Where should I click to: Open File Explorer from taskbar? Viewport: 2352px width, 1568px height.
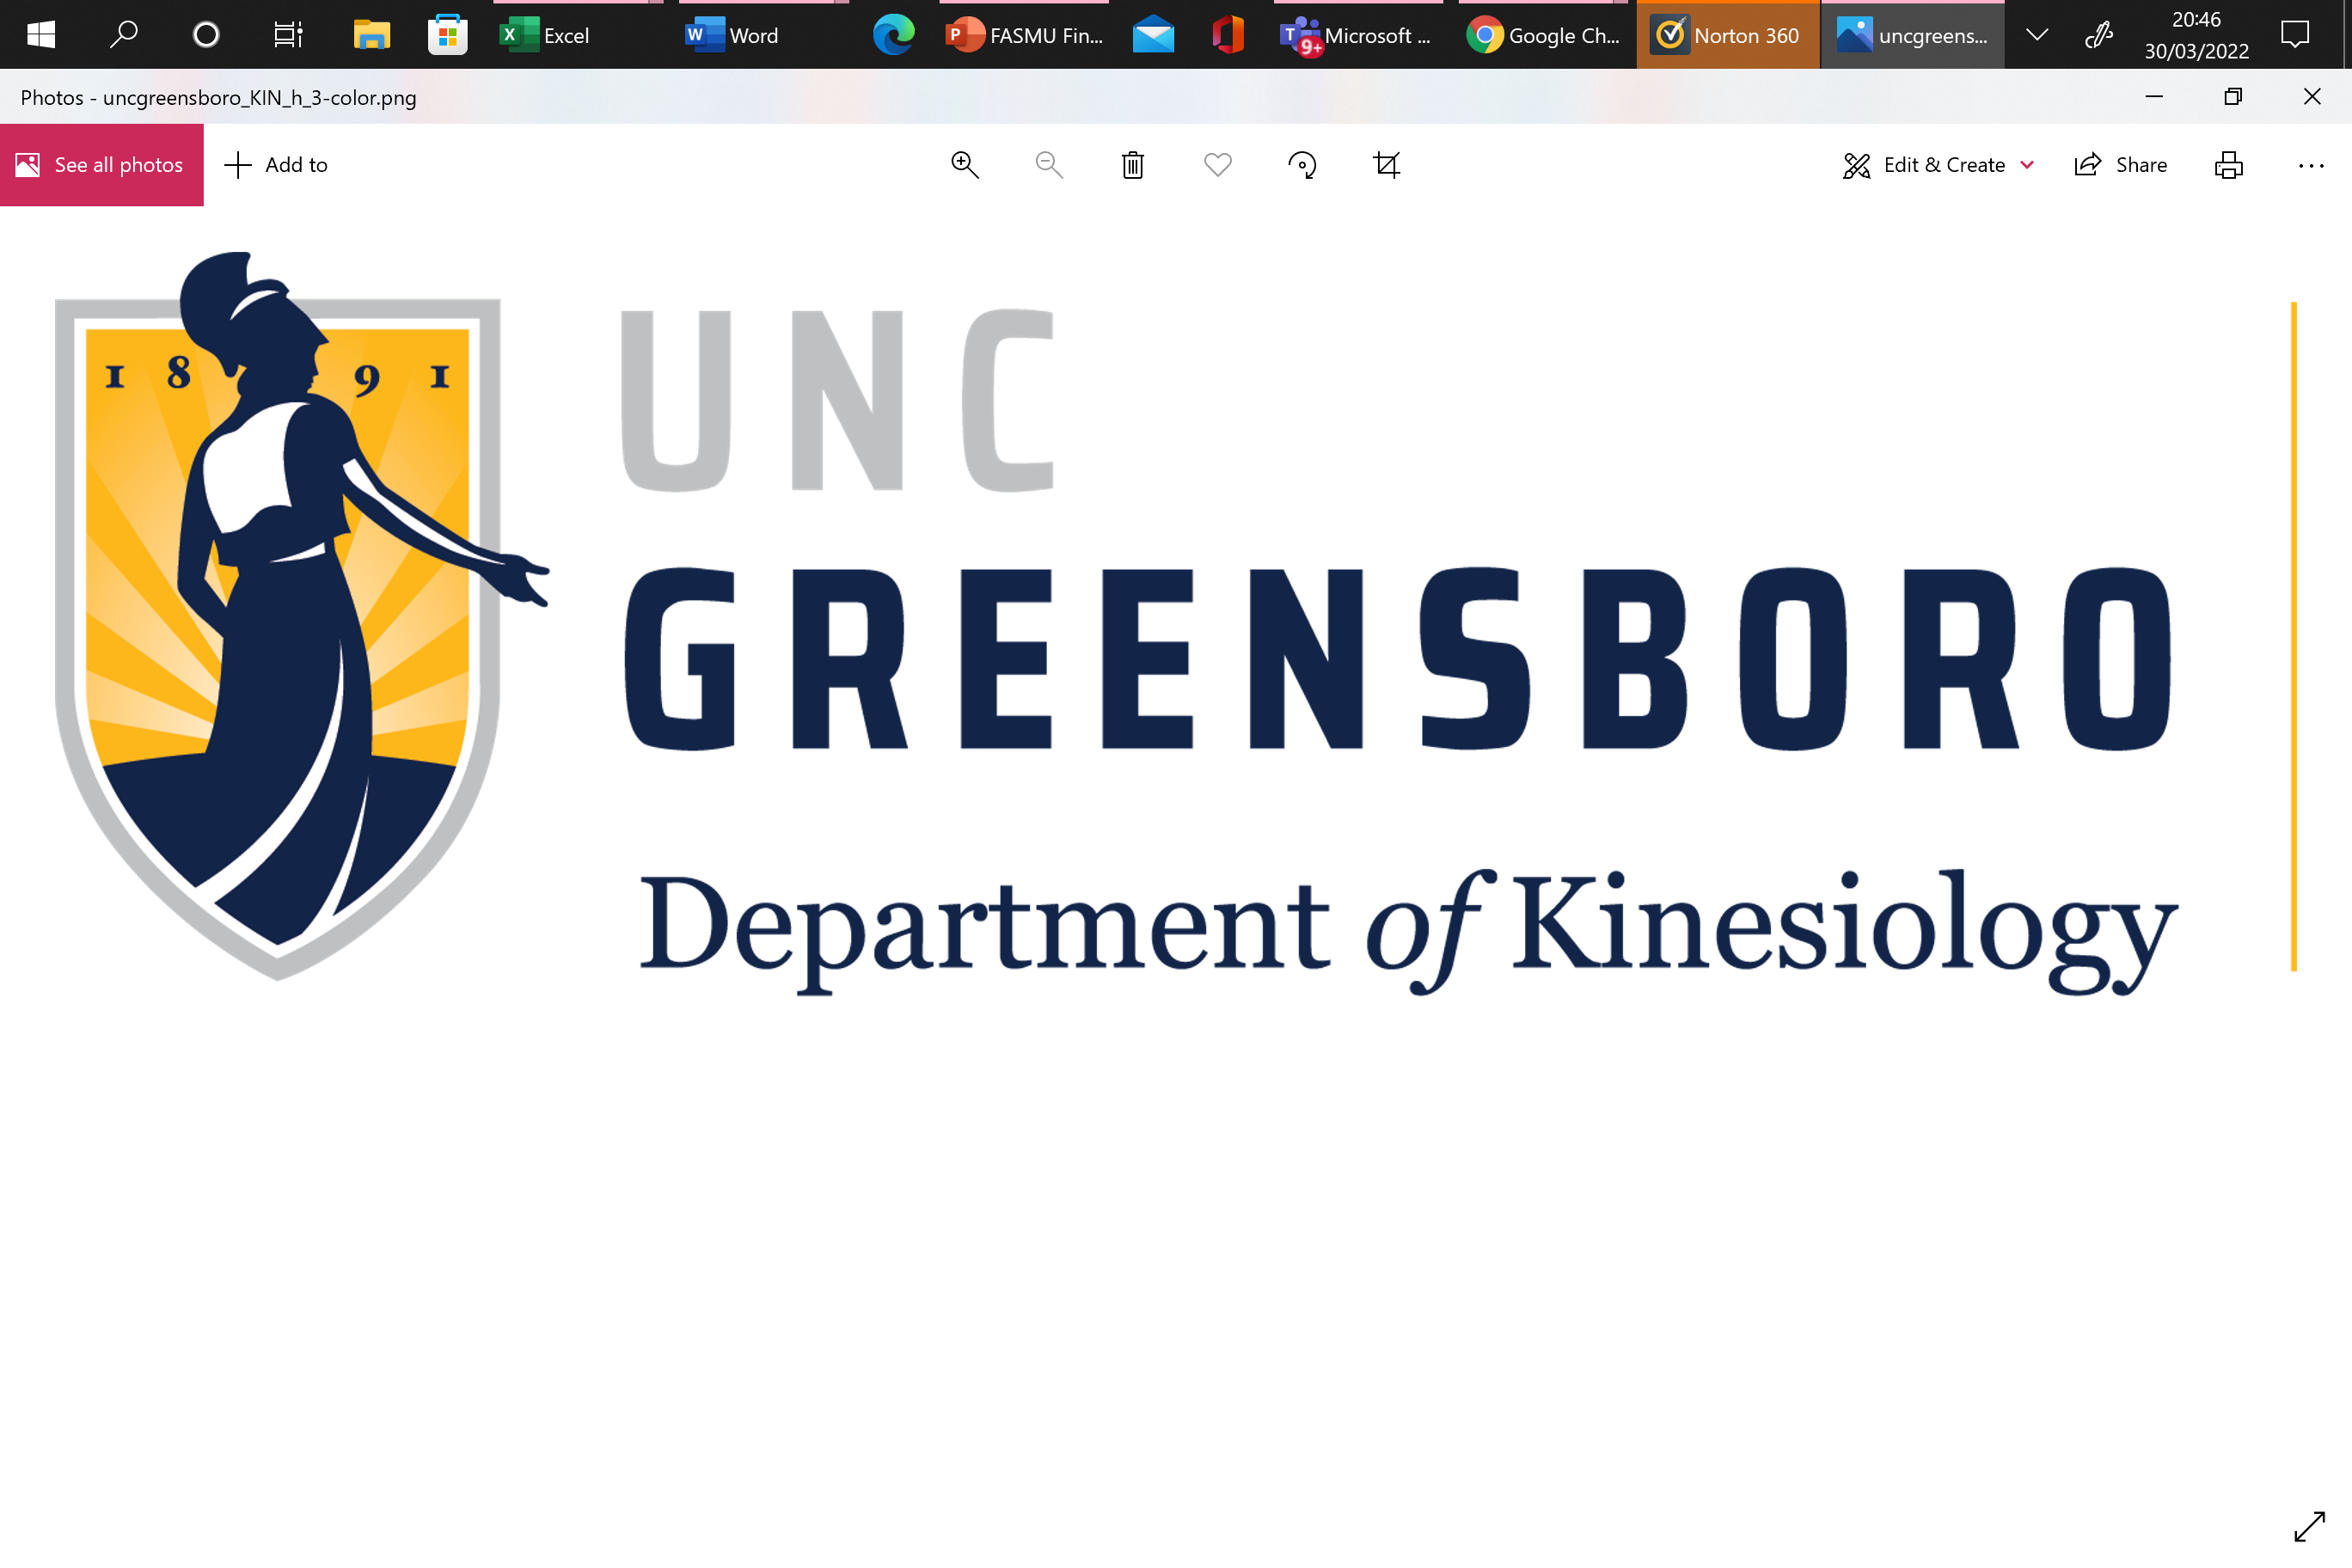click(371, 35)
